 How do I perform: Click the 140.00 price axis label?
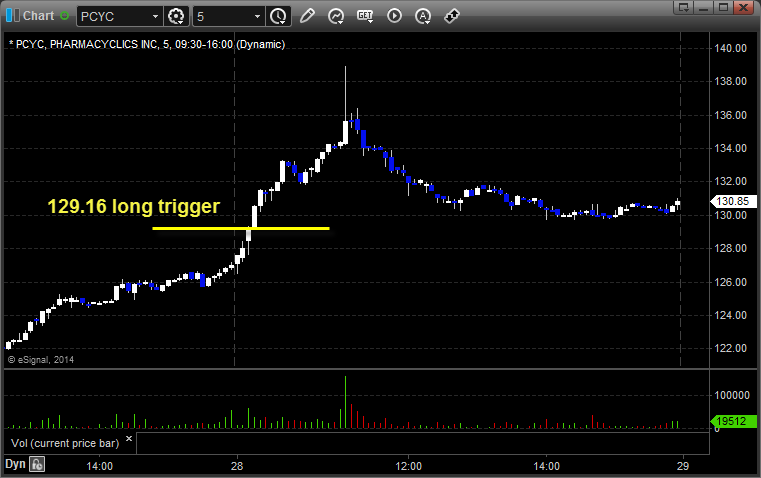pos(730,48)
